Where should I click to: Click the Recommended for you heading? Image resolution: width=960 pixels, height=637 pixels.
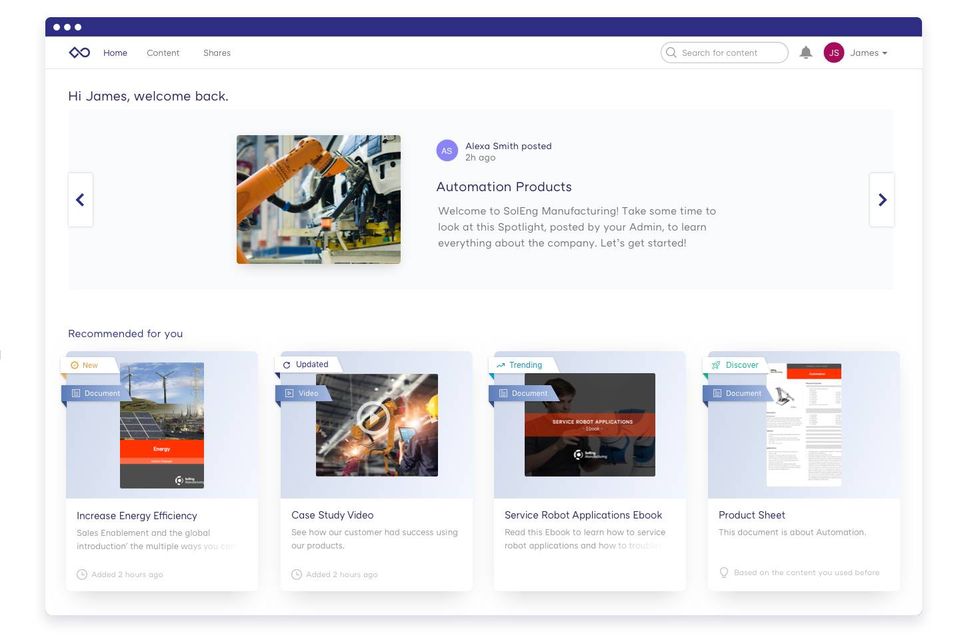126,333
